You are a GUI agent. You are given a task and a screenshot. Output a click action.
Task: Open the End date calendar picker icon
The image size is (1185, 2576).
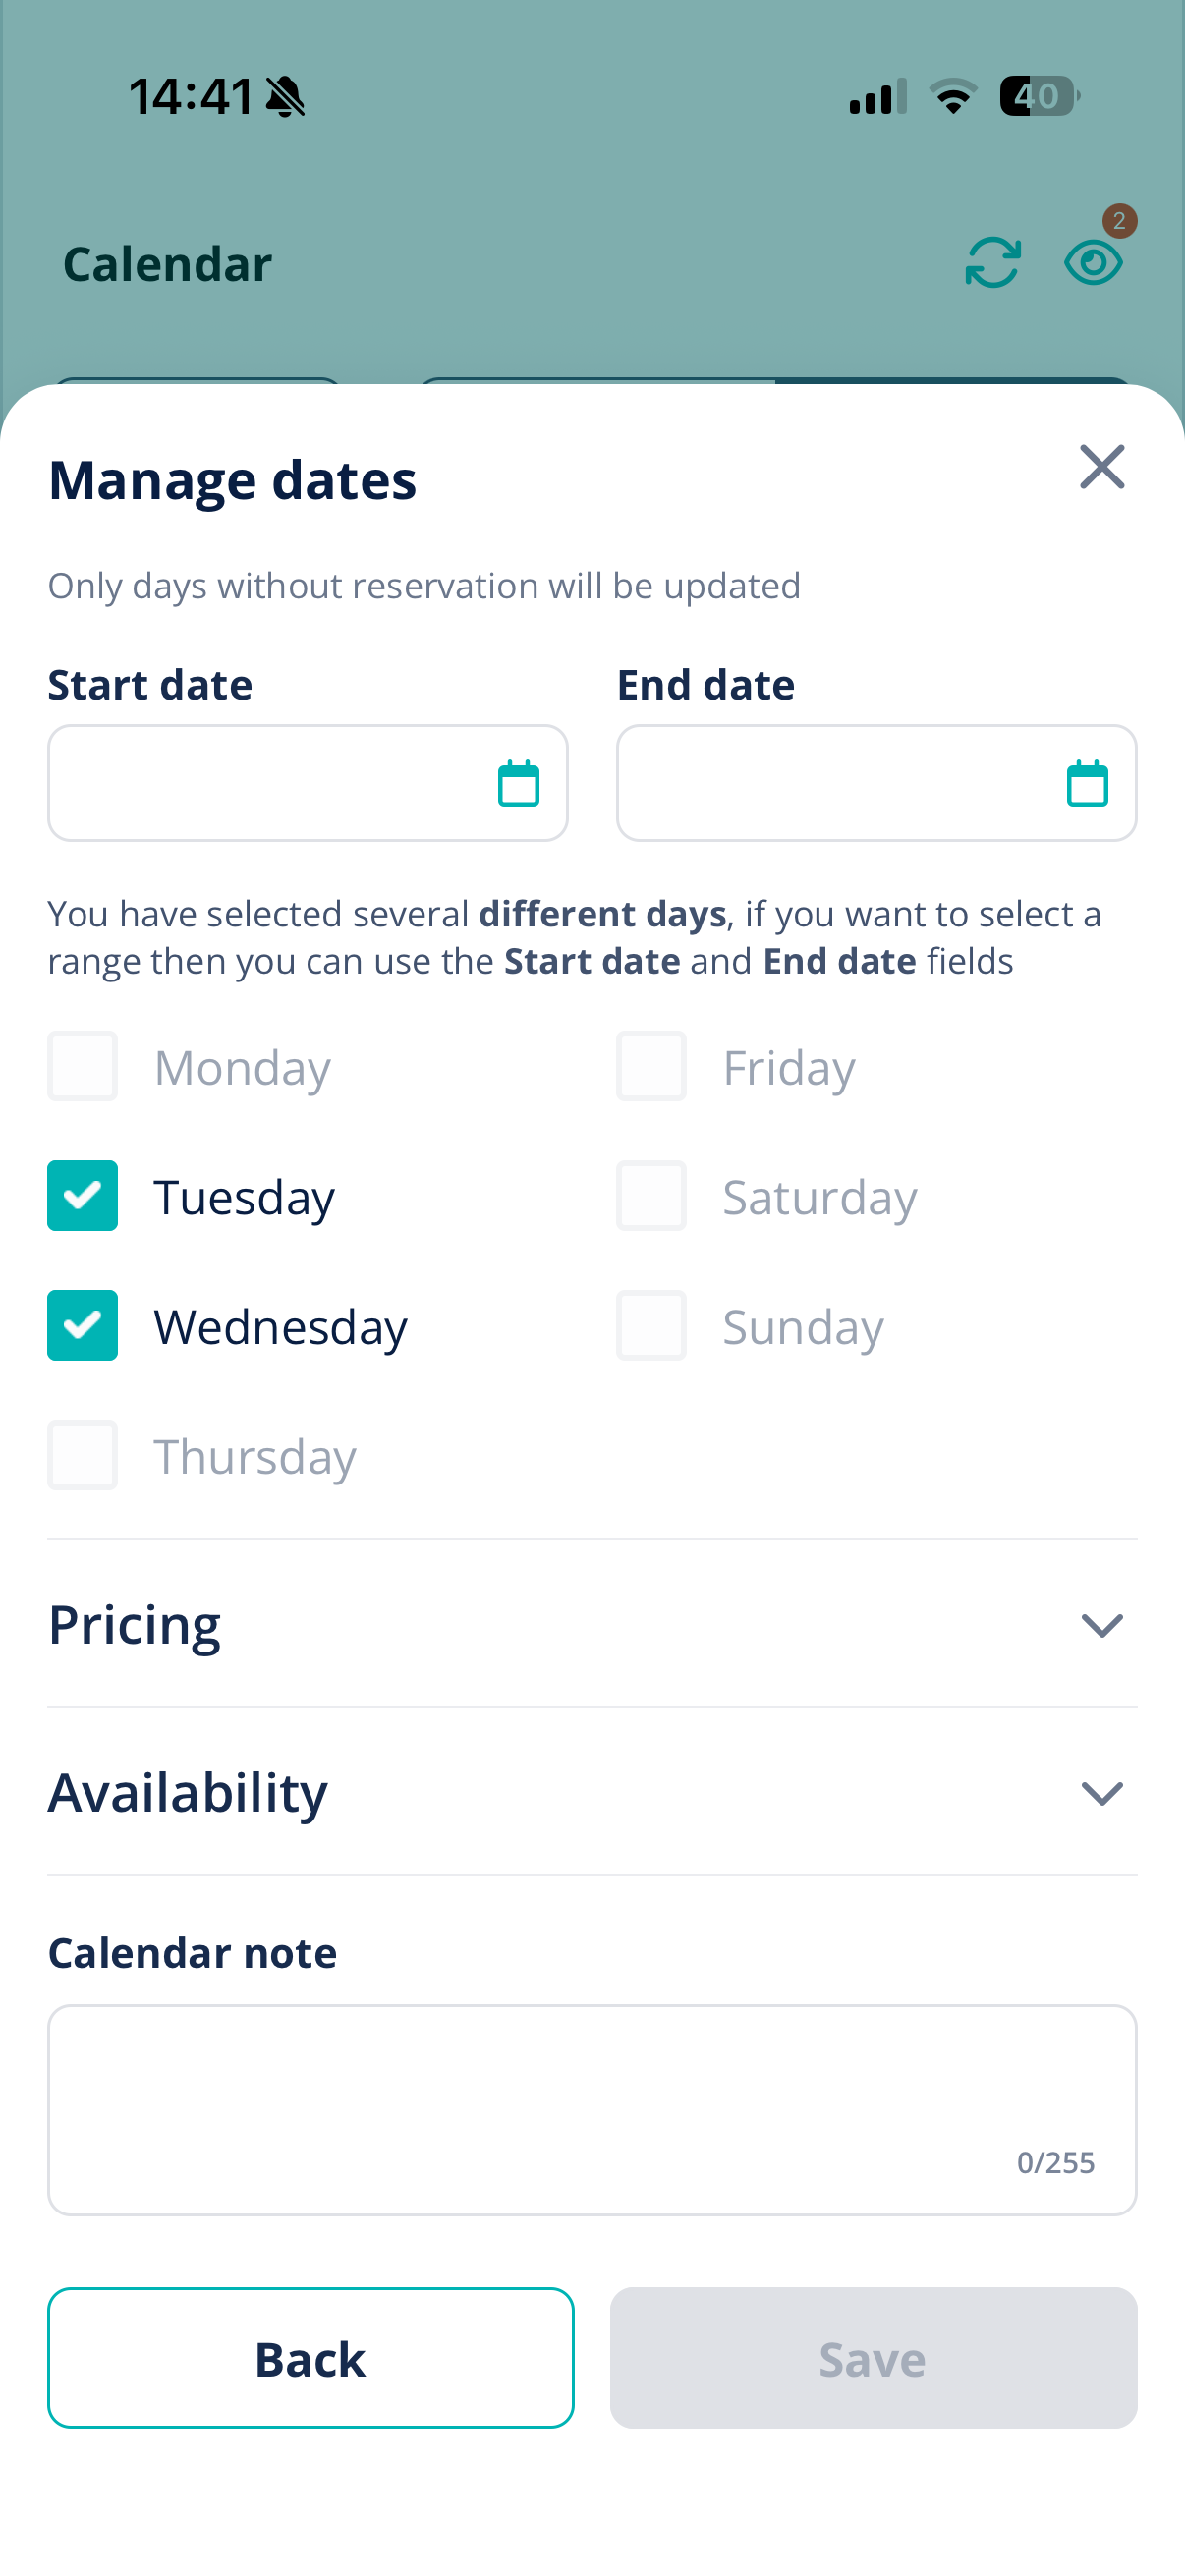tap(1087, 783)
